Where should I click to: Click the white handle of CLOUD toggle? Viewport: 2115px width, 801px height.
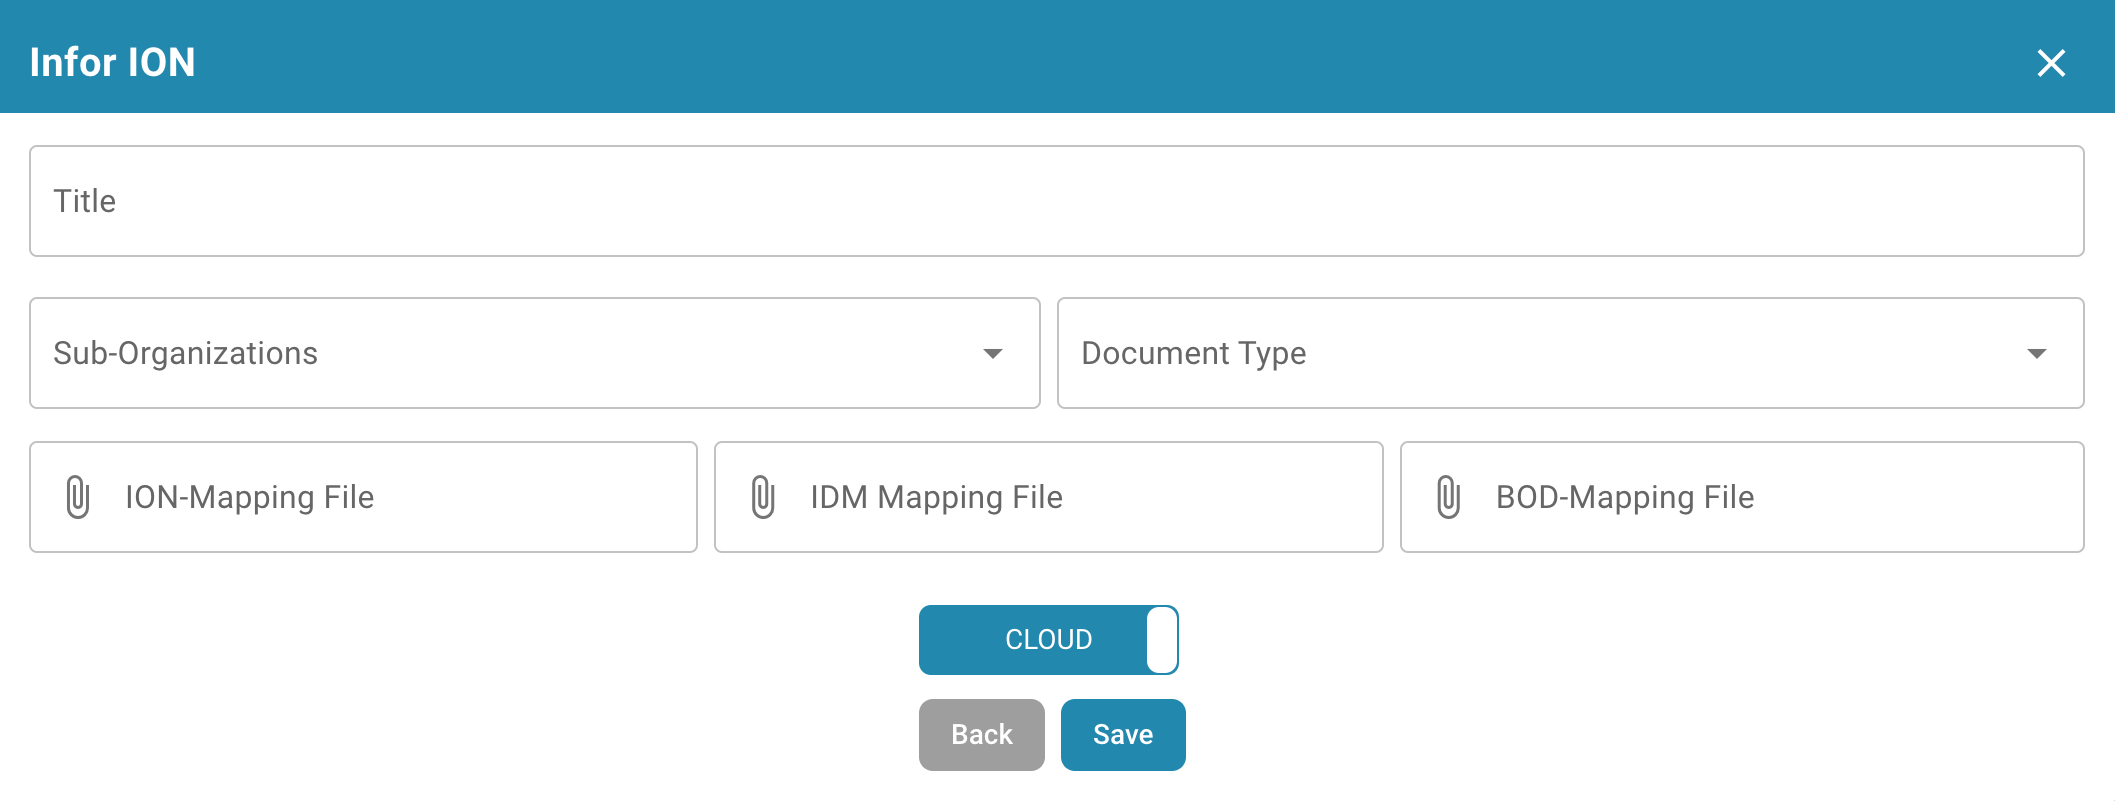coord(1161,640)
